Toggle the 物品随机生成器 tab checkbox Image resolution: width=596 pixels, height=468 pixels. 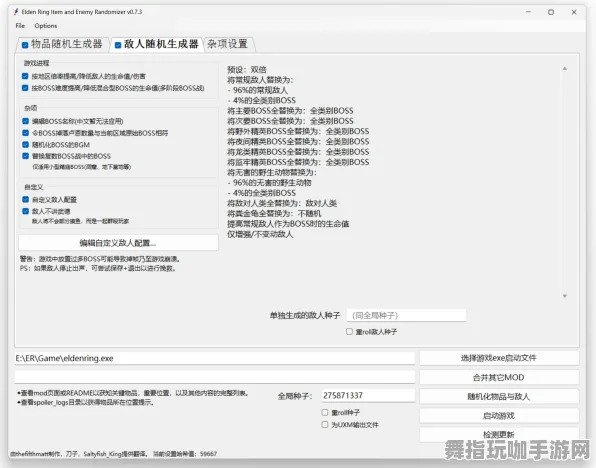[x=25, y=45]
